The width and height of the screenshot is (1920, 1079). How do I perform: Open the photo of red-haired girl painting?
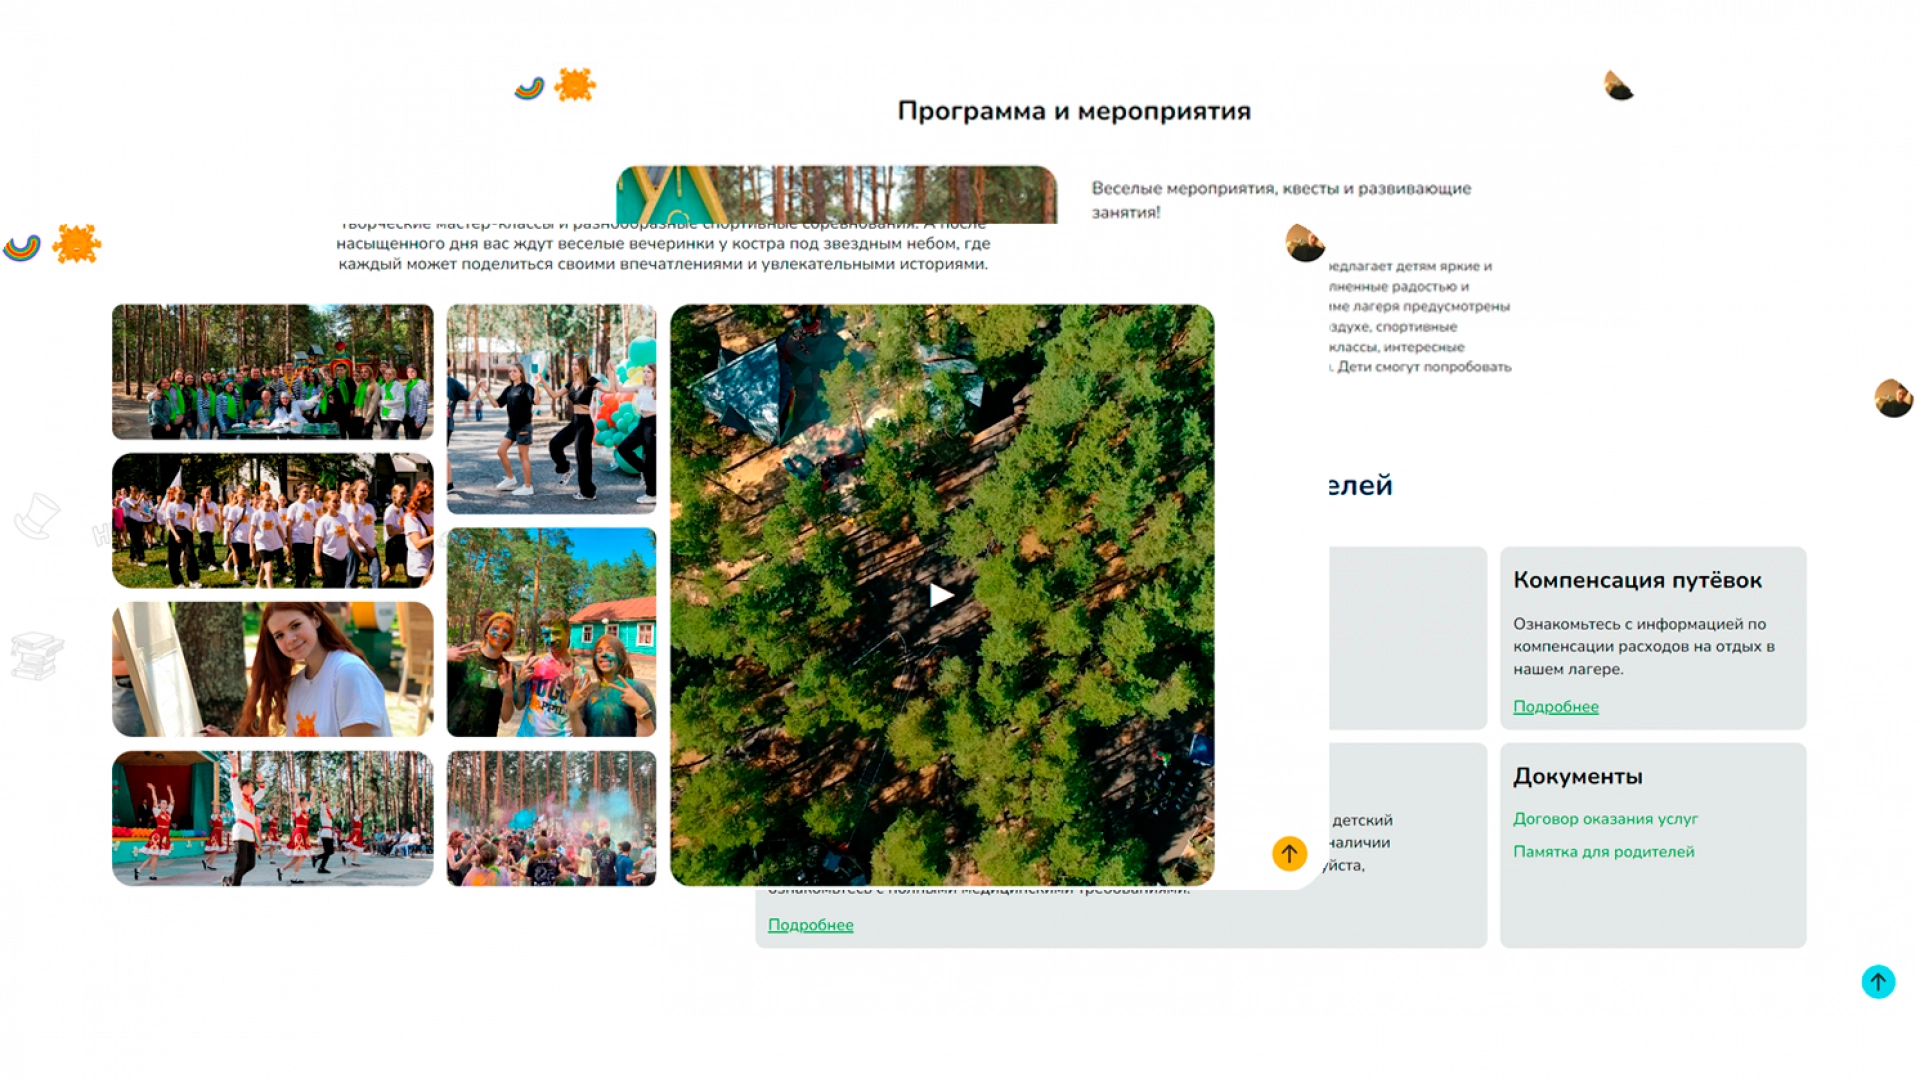tap(273, 669)
